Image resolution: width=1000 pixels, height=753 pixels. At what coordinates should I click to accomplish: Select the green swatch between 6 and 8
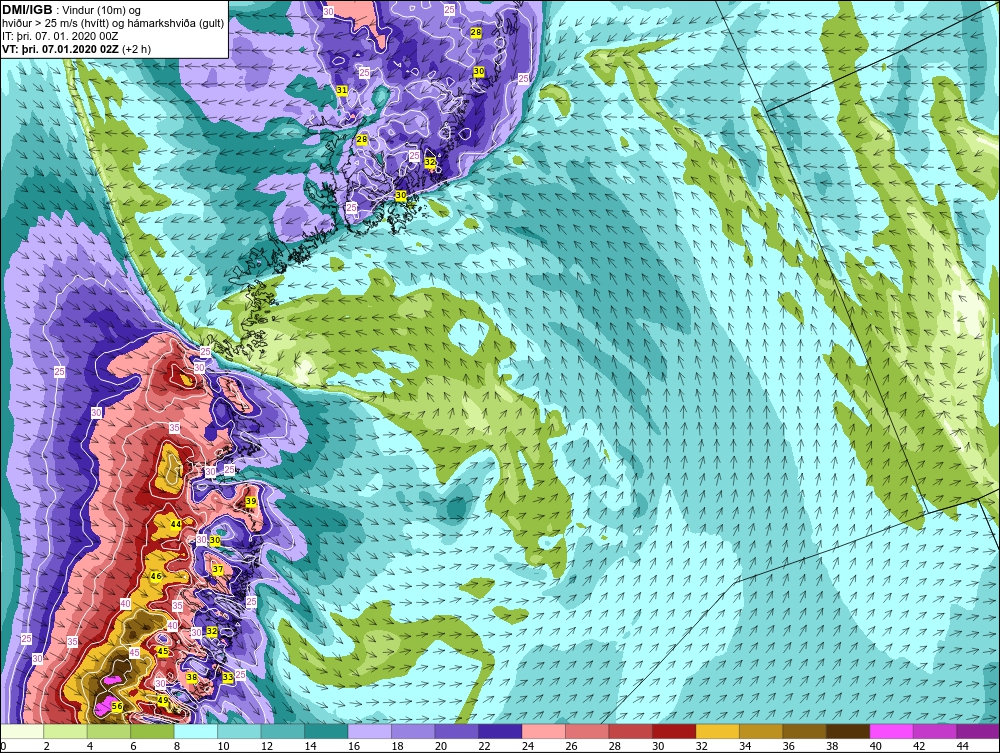tap(152, 731)
